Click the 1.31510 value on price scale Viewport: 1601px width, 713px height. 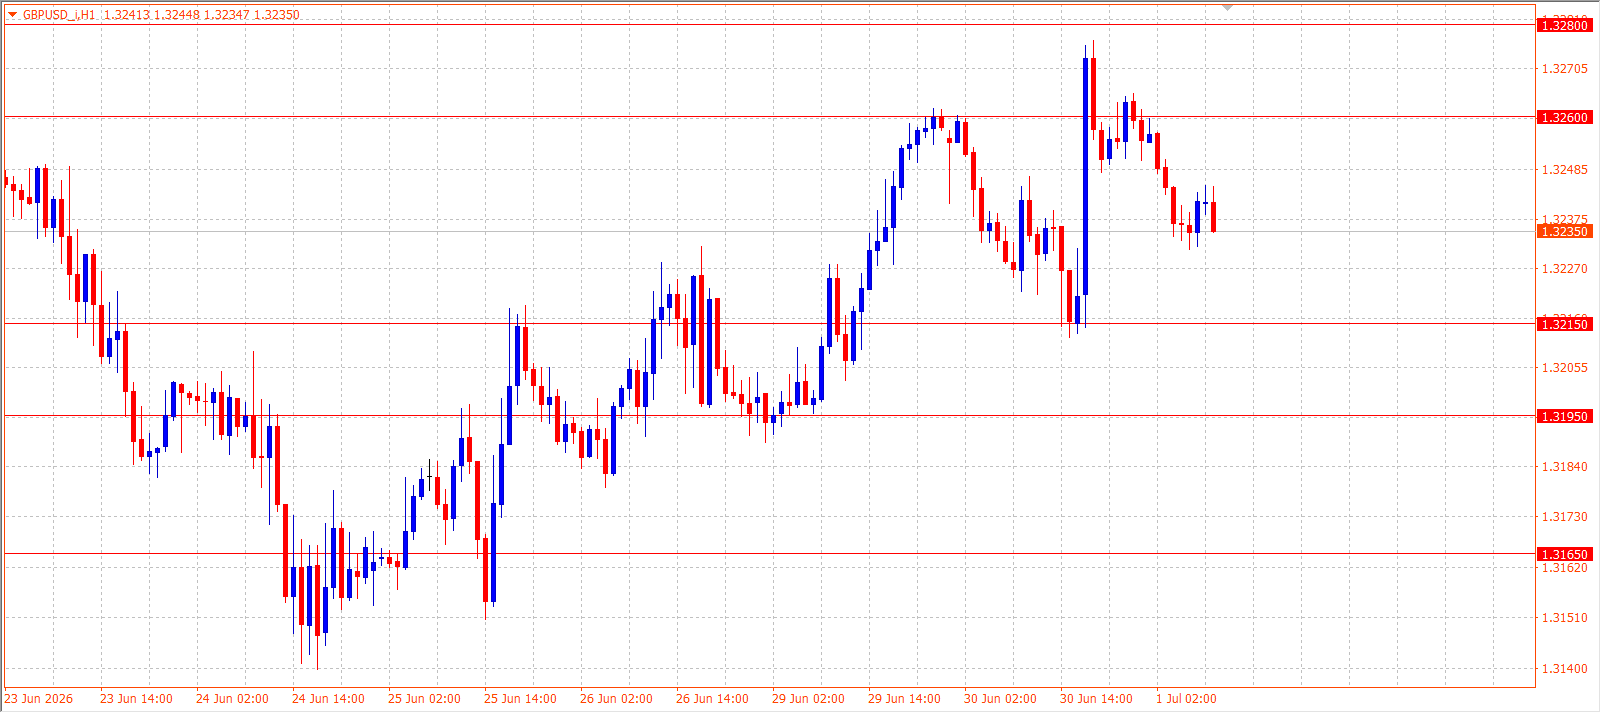tap(1565, 618)
